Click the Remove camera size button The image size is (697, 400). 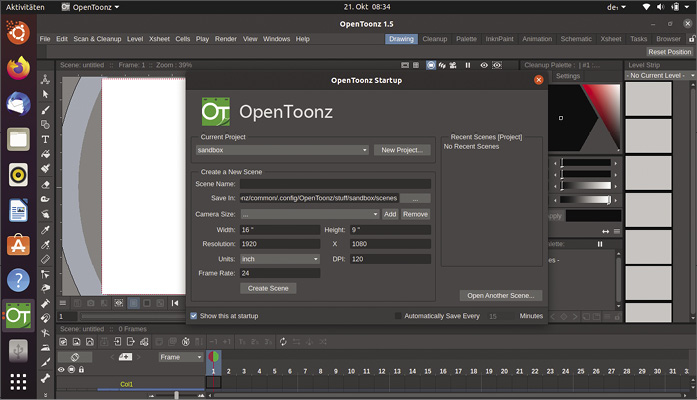tap(415, 214)
